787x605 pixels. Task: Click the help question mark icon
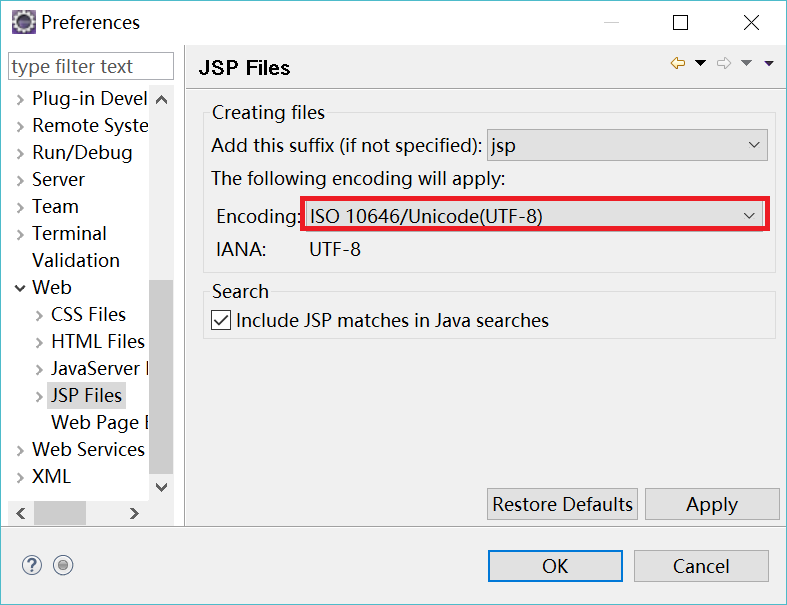click(x=32, y=566)
